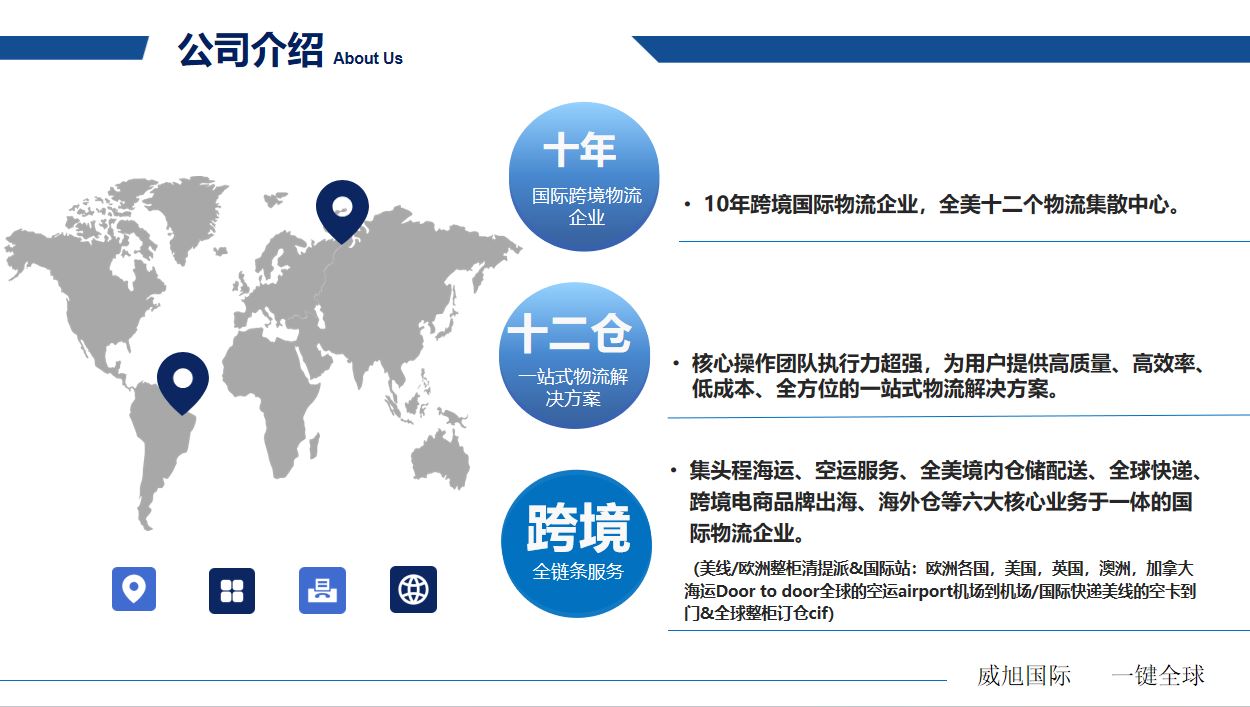Click the About Us subtitle

click(368, 59)
